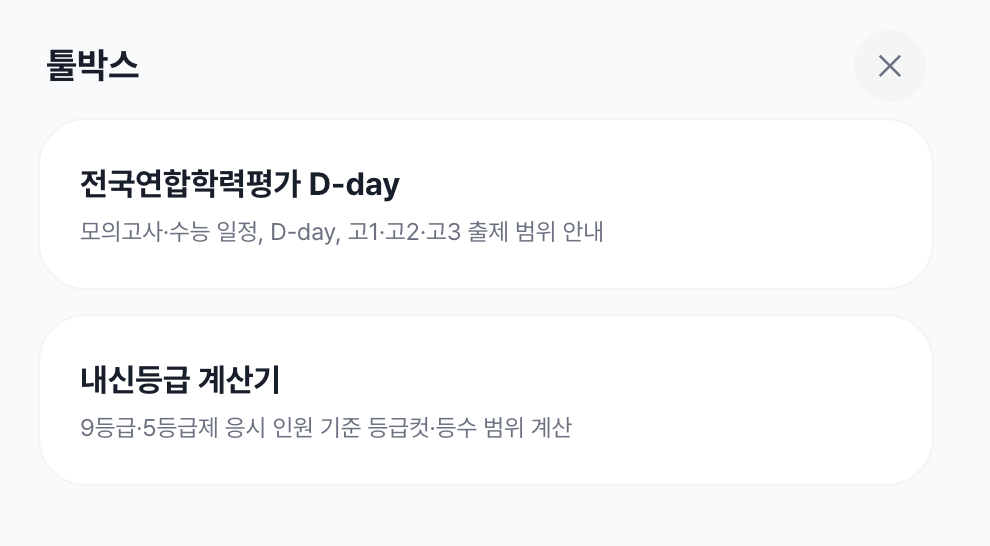Select the 모의고사·수능 일정 description line
Viewport: 990px width, 546px height.
tap(342, 232)
